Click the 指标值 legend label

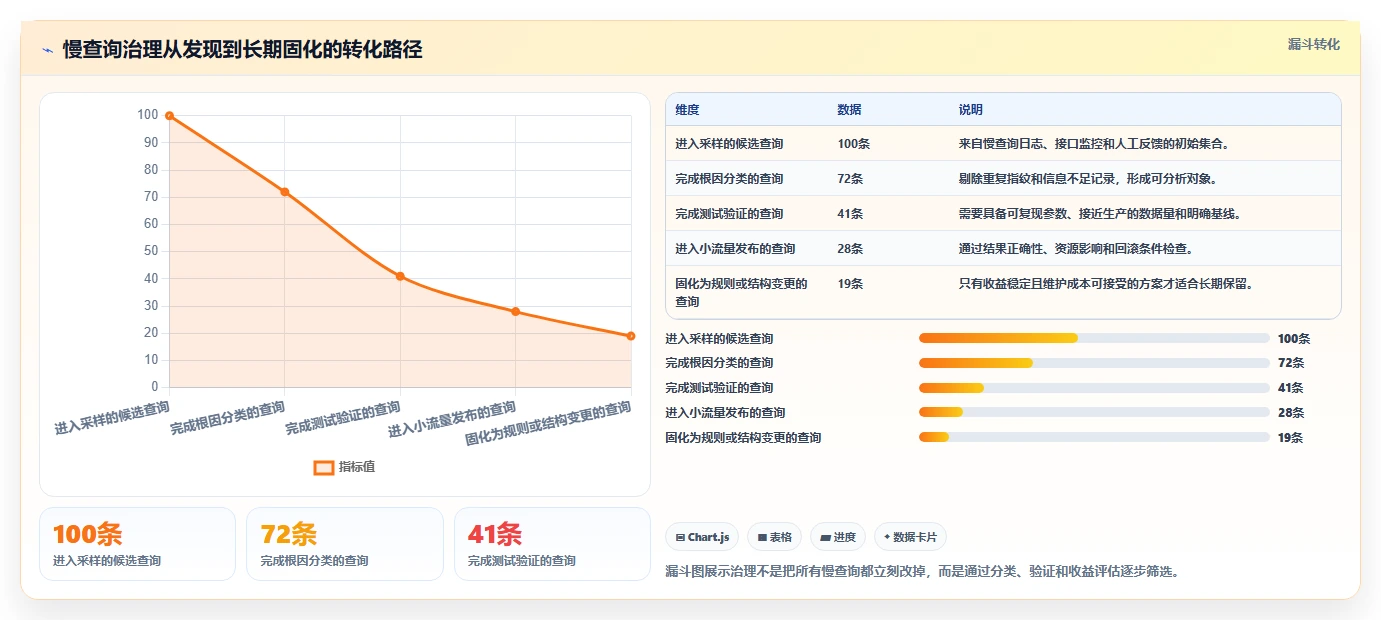point(357,467)
